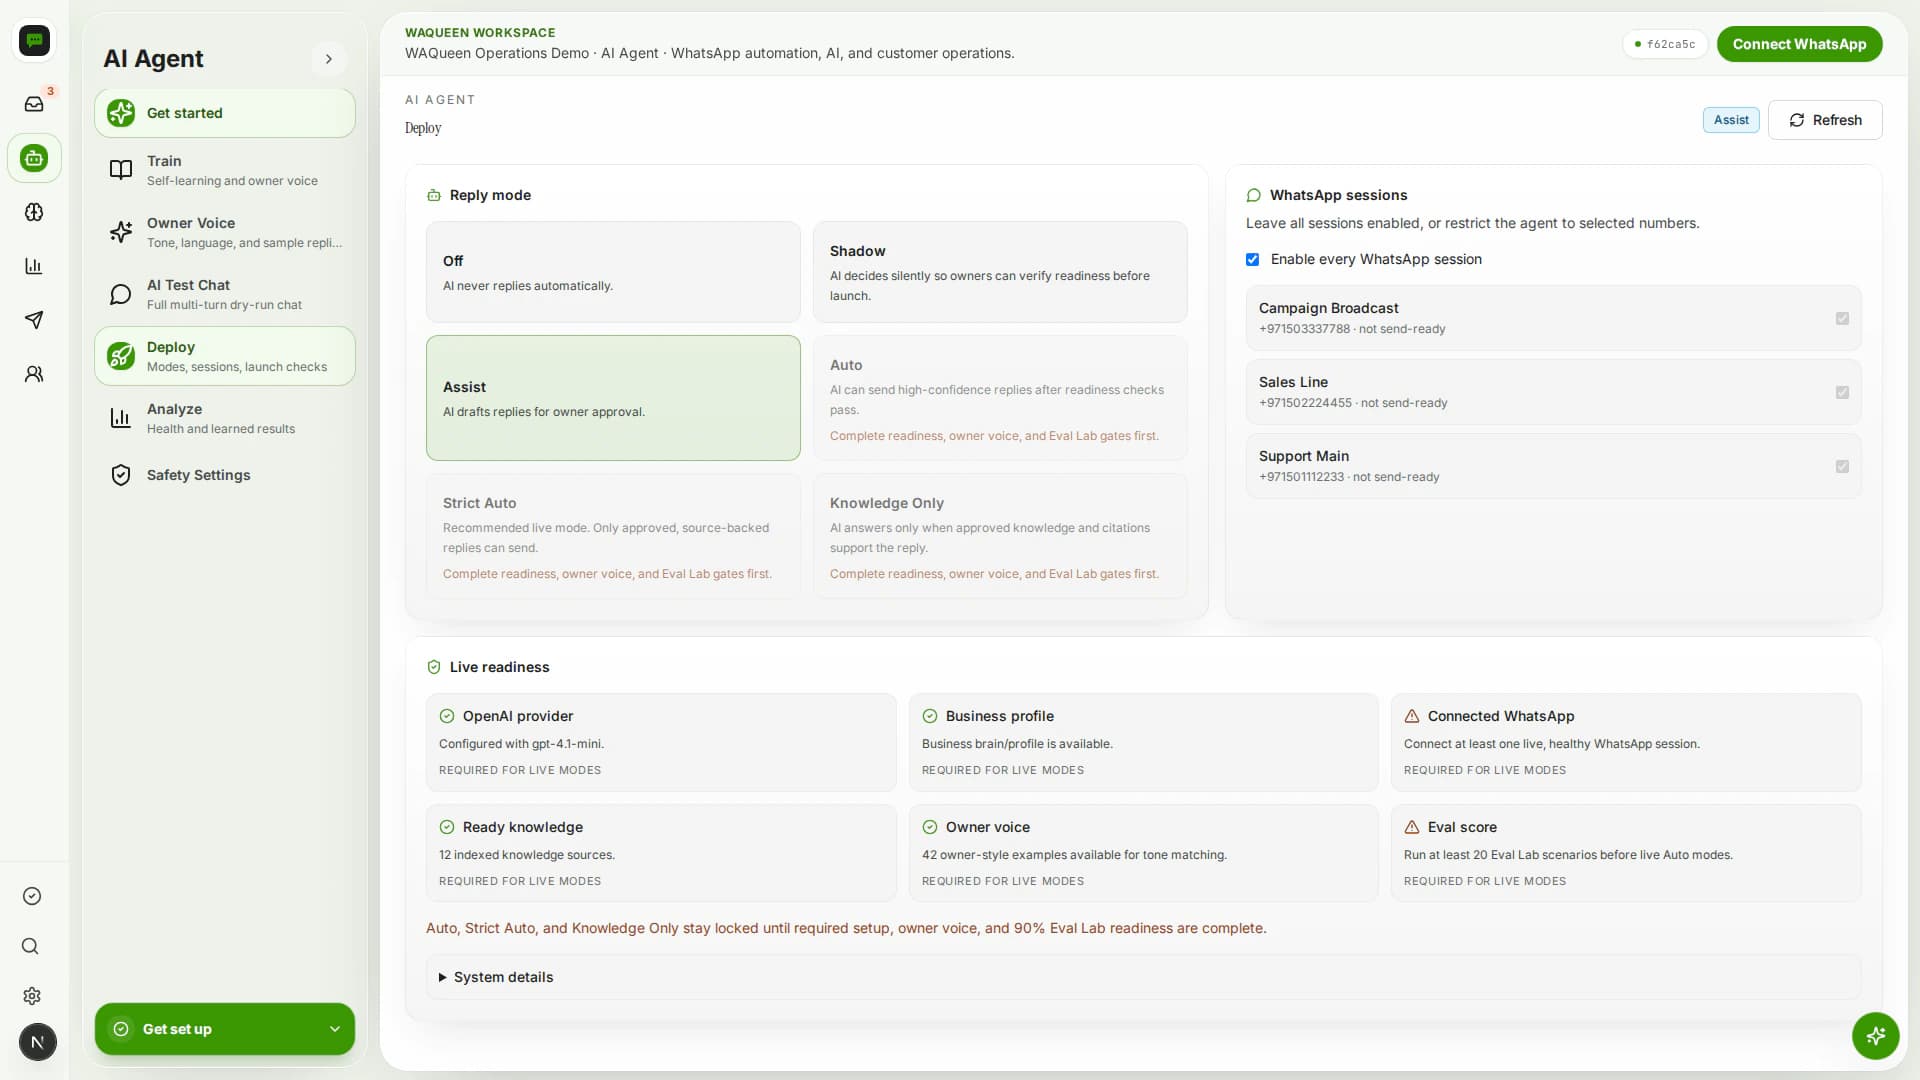Expand the Get set up dropdown
1920x1080 pixels.
[x=225, y=1029]
